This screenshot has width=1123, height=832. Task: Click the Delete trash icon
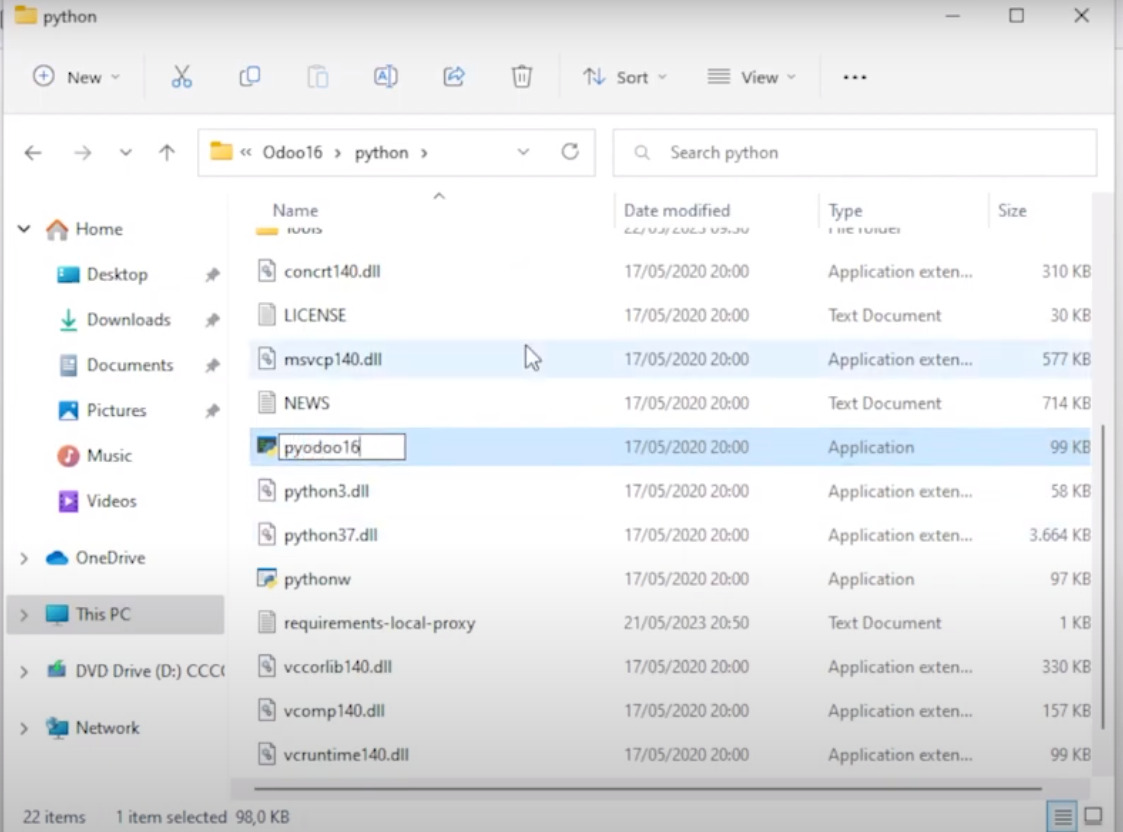click(521, 77)
